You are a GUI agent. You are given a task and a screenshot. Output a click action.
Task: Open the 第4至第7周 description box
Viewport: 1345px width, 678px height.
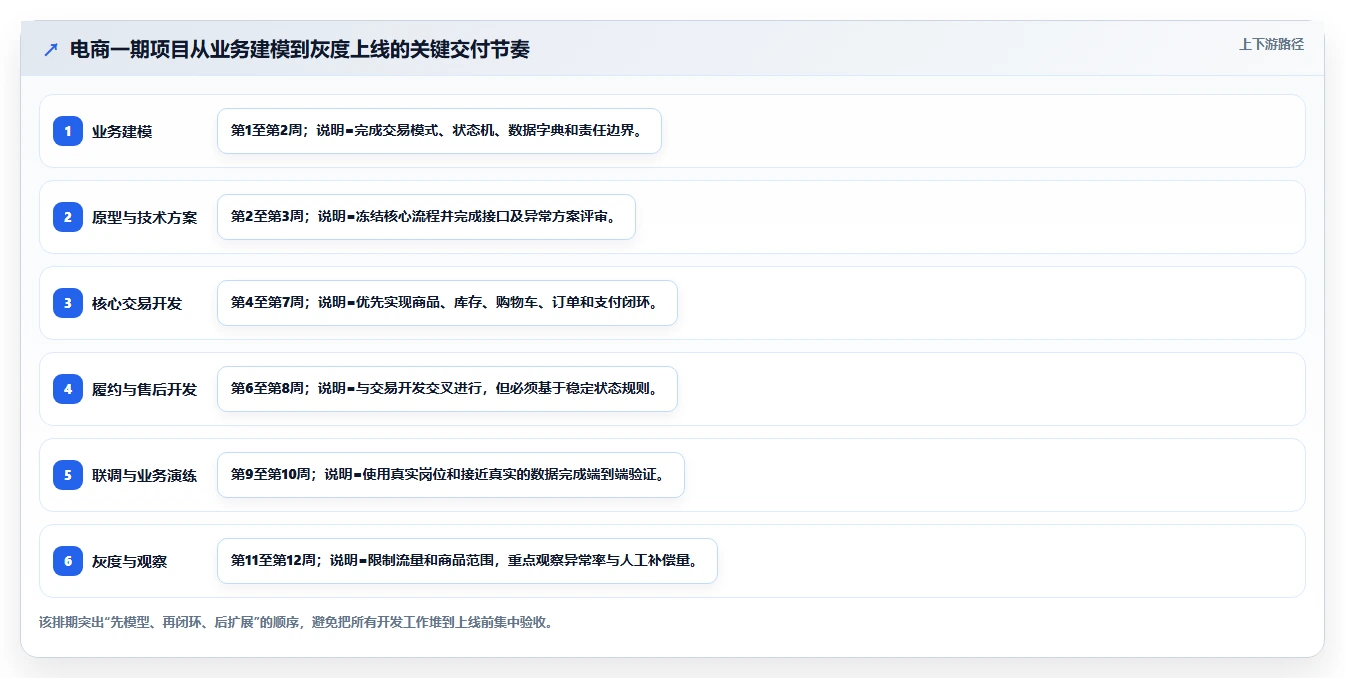pos(447,303)
